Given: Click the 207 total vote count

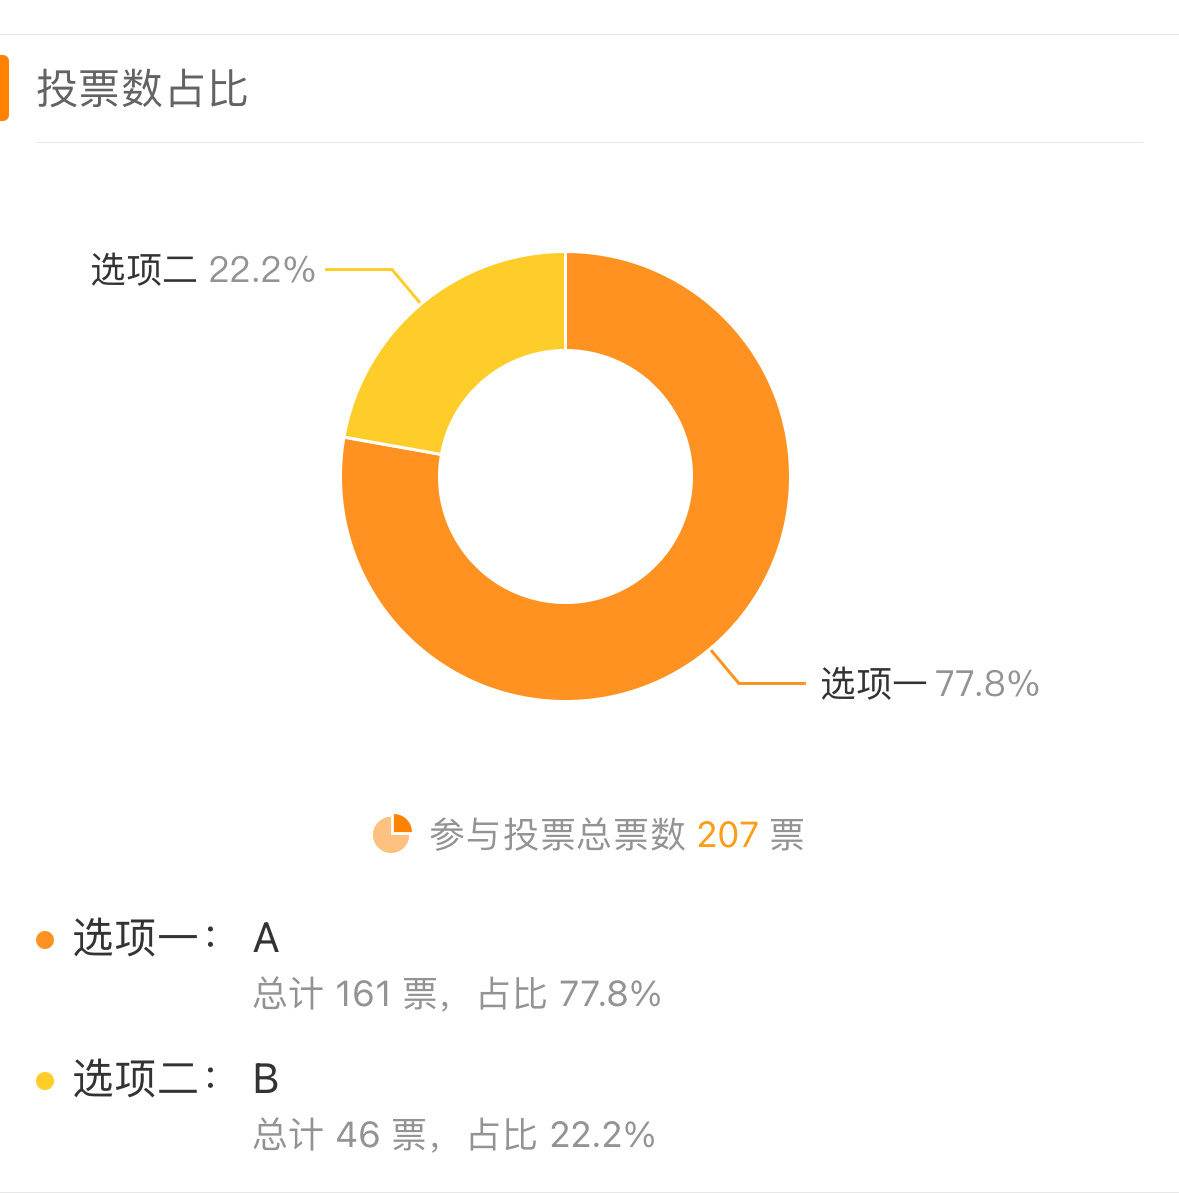Looking at the screenshot, I should point(727,835).
